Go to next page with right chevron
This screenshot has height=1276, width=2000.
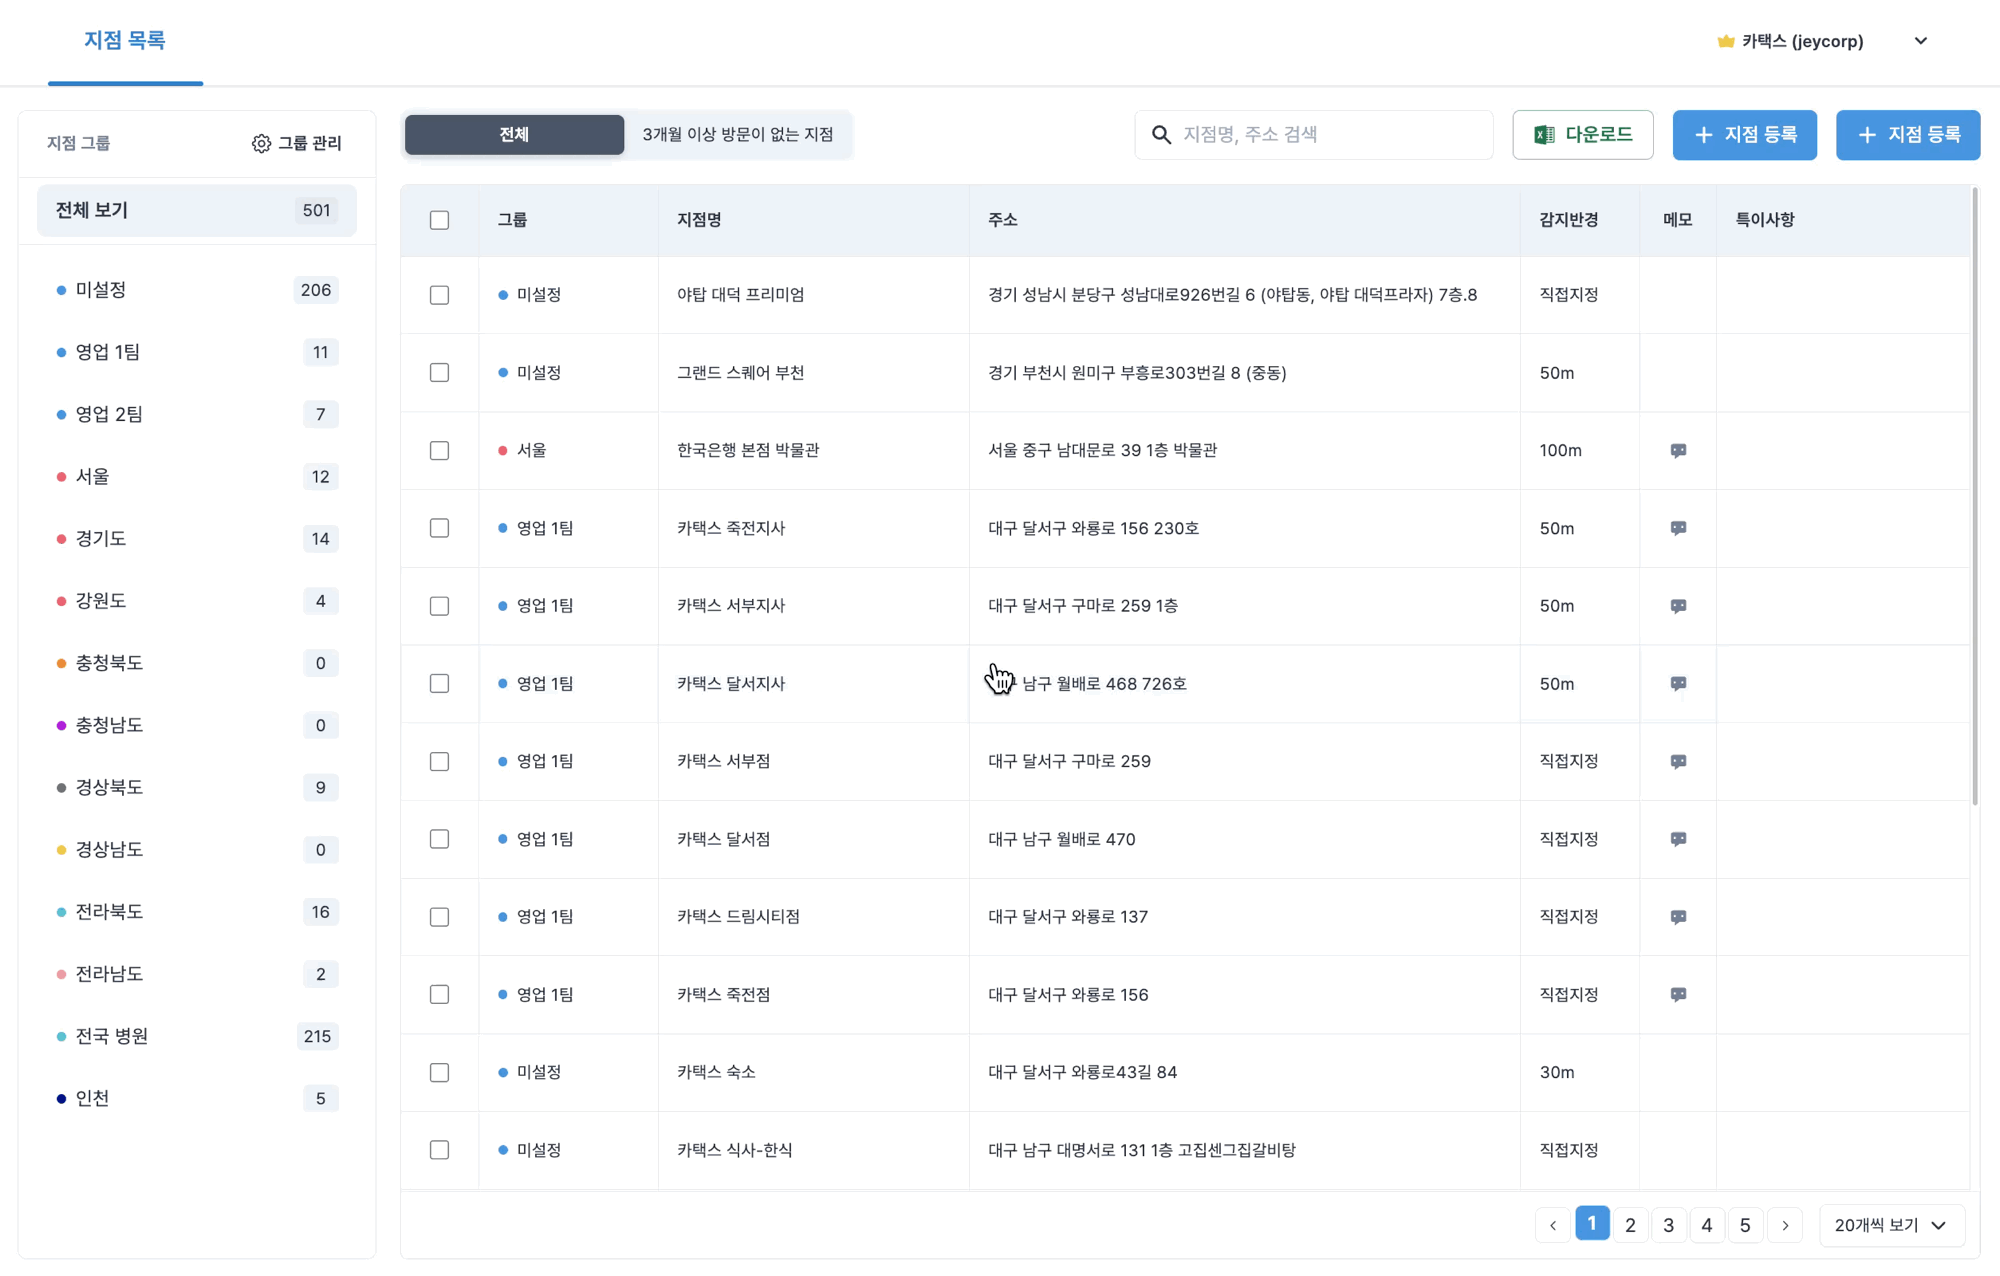[1785, 1225]
